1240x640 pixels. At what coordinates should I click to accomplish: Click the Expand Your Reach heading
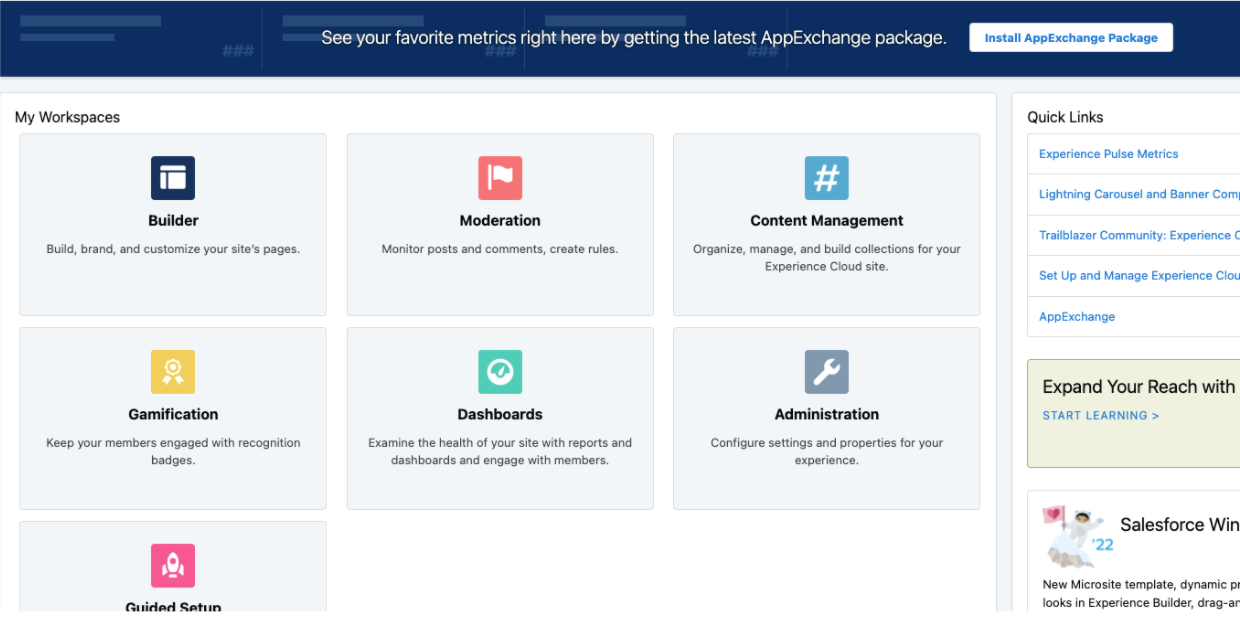coord(1140,387)
